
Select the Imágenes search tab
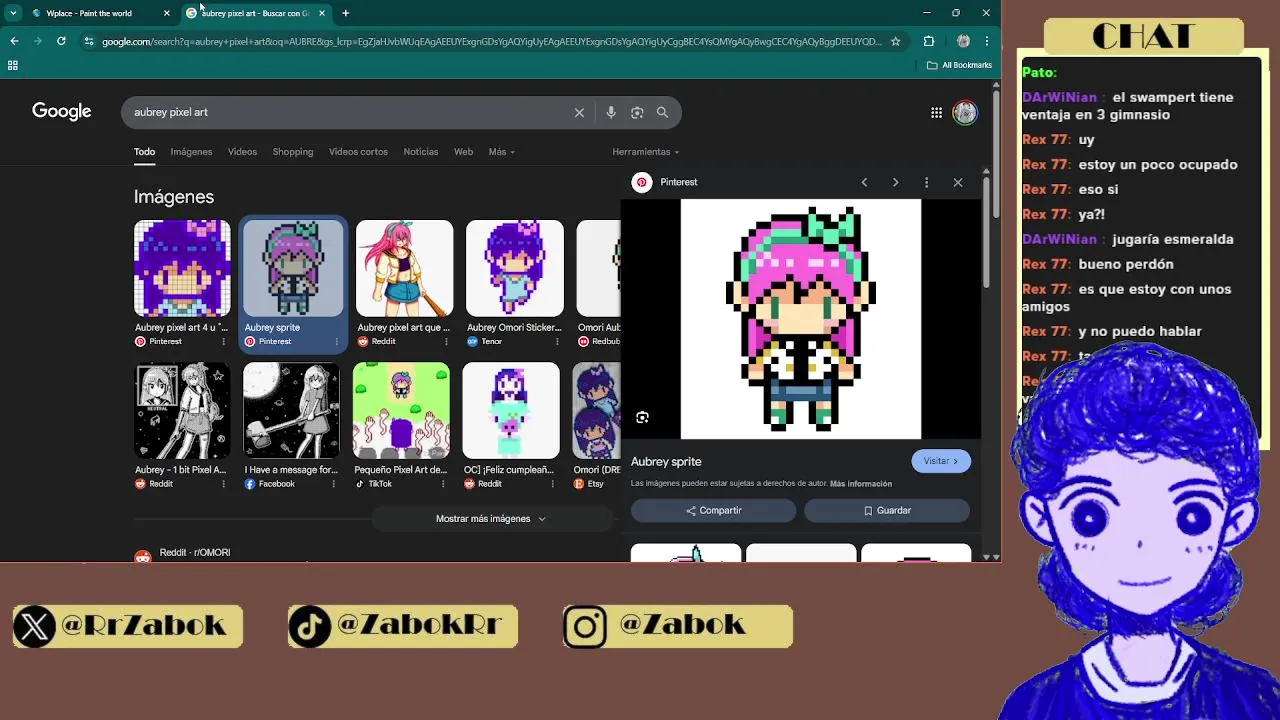point(191,152)
